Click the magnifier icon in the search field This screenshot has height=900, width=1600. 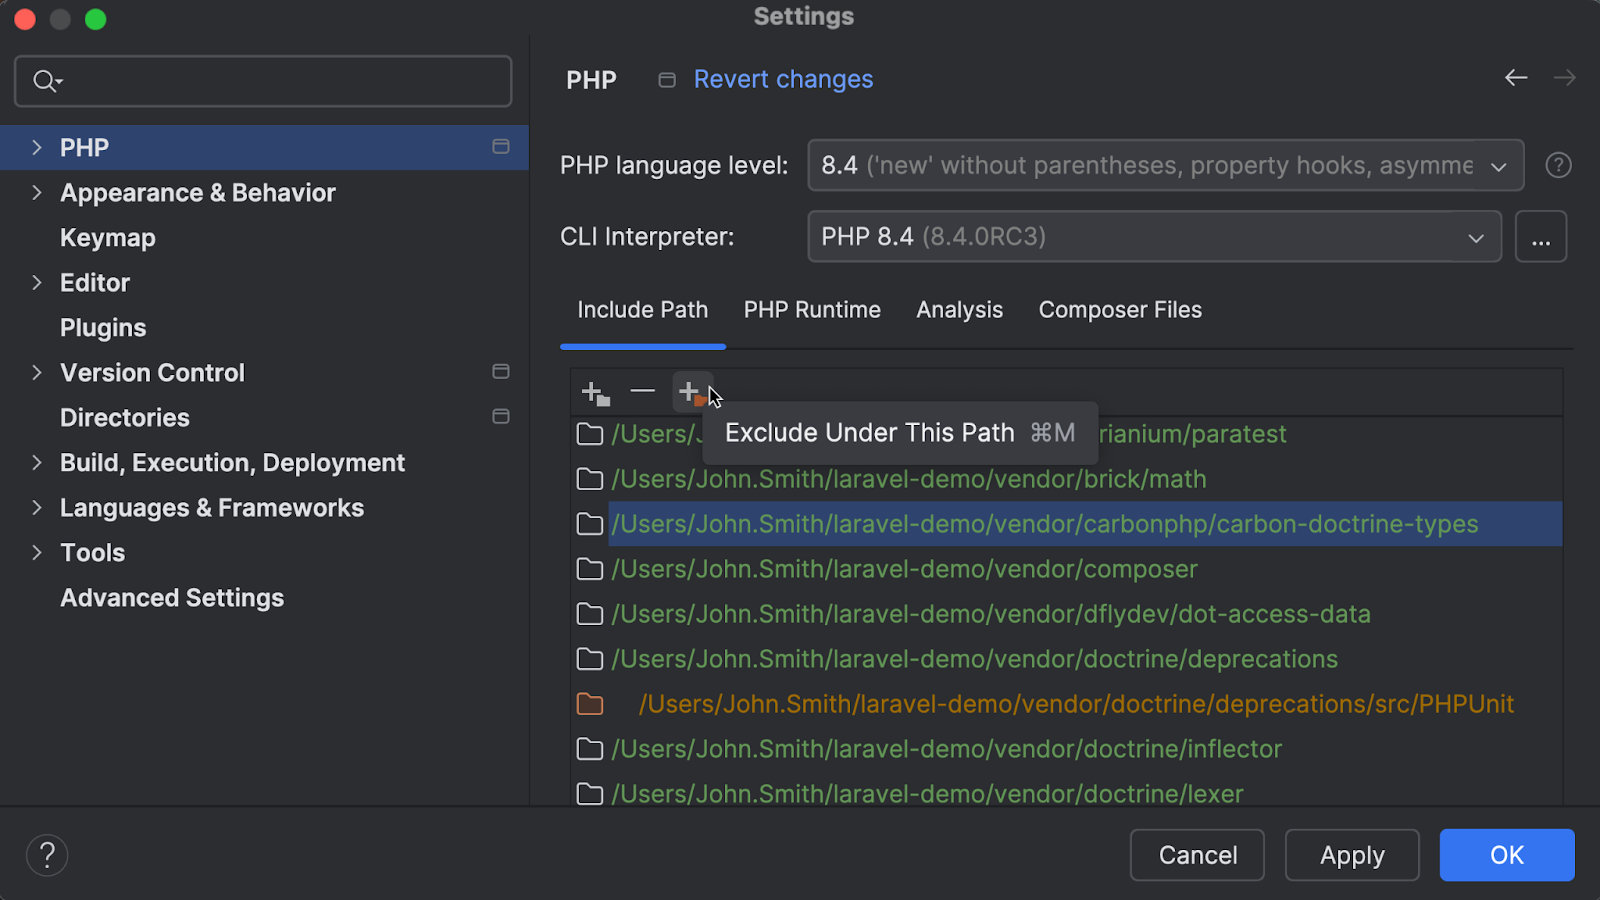(45, 81)
